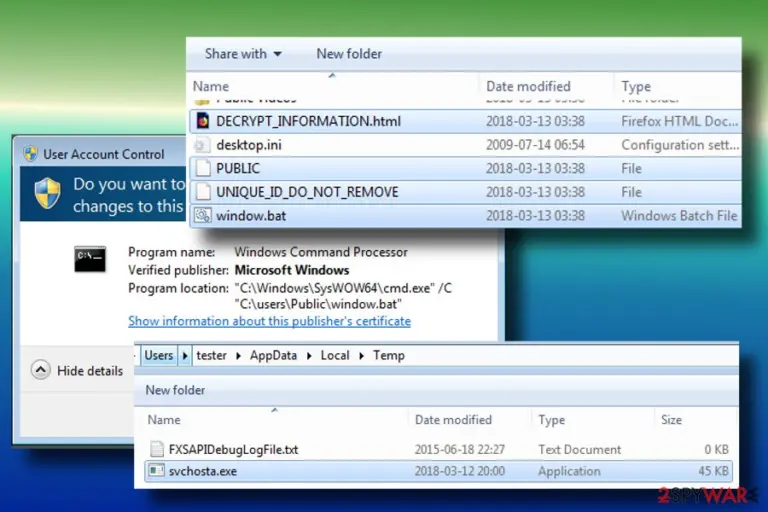
Task: Click the desktop.ini gear icon
Action: pos(200,145)
